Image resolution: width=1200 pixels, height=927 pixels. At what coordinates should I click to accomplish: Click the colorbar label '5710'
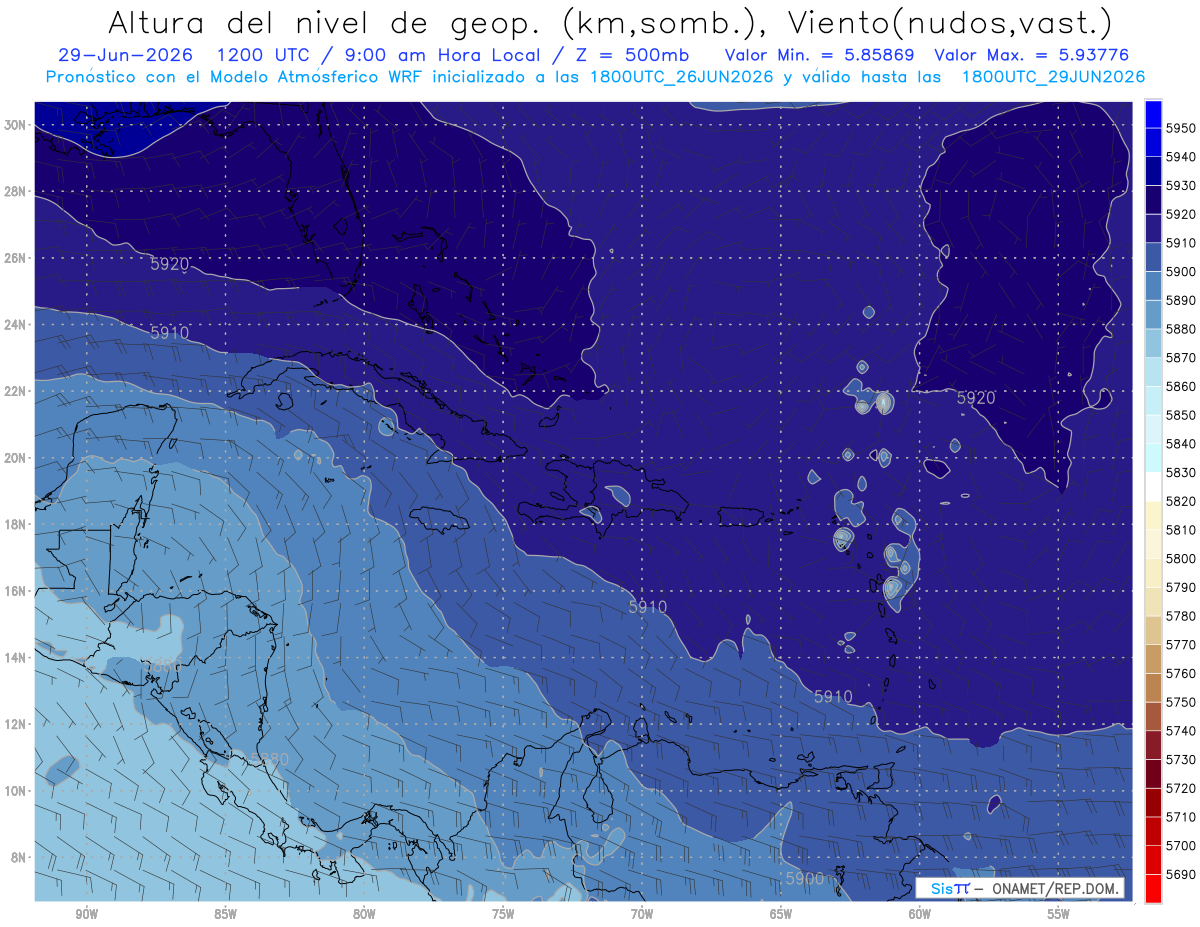coord(1180,816)
